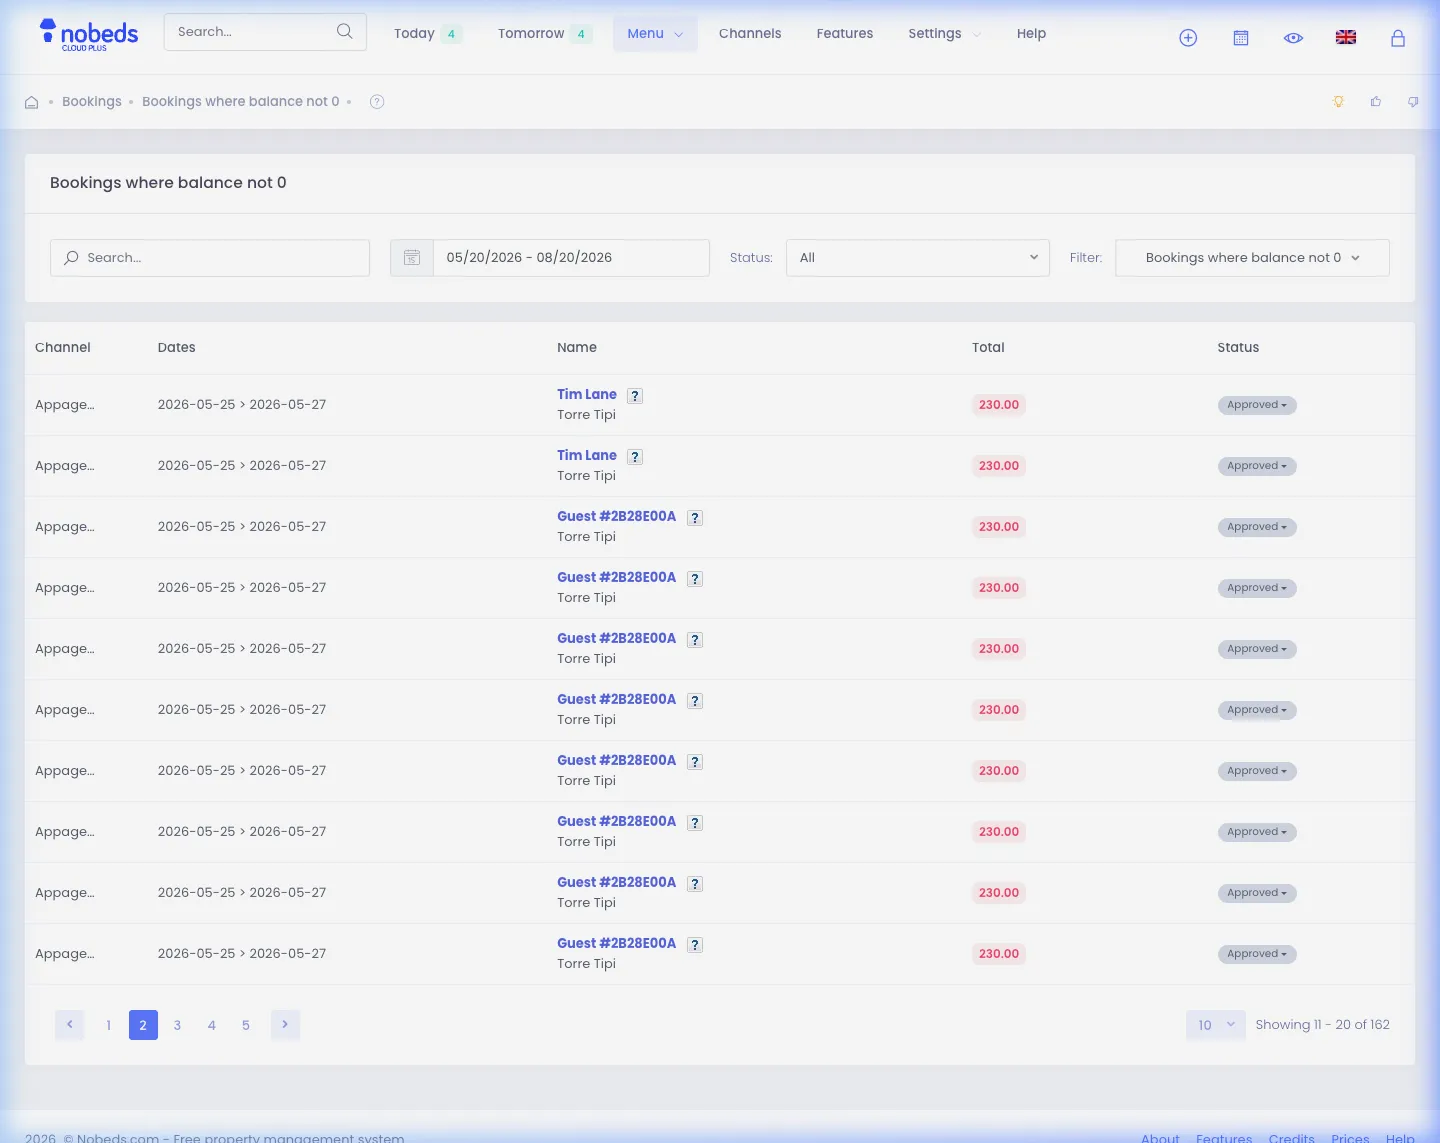Click current page 2 button

point(143,1025)
